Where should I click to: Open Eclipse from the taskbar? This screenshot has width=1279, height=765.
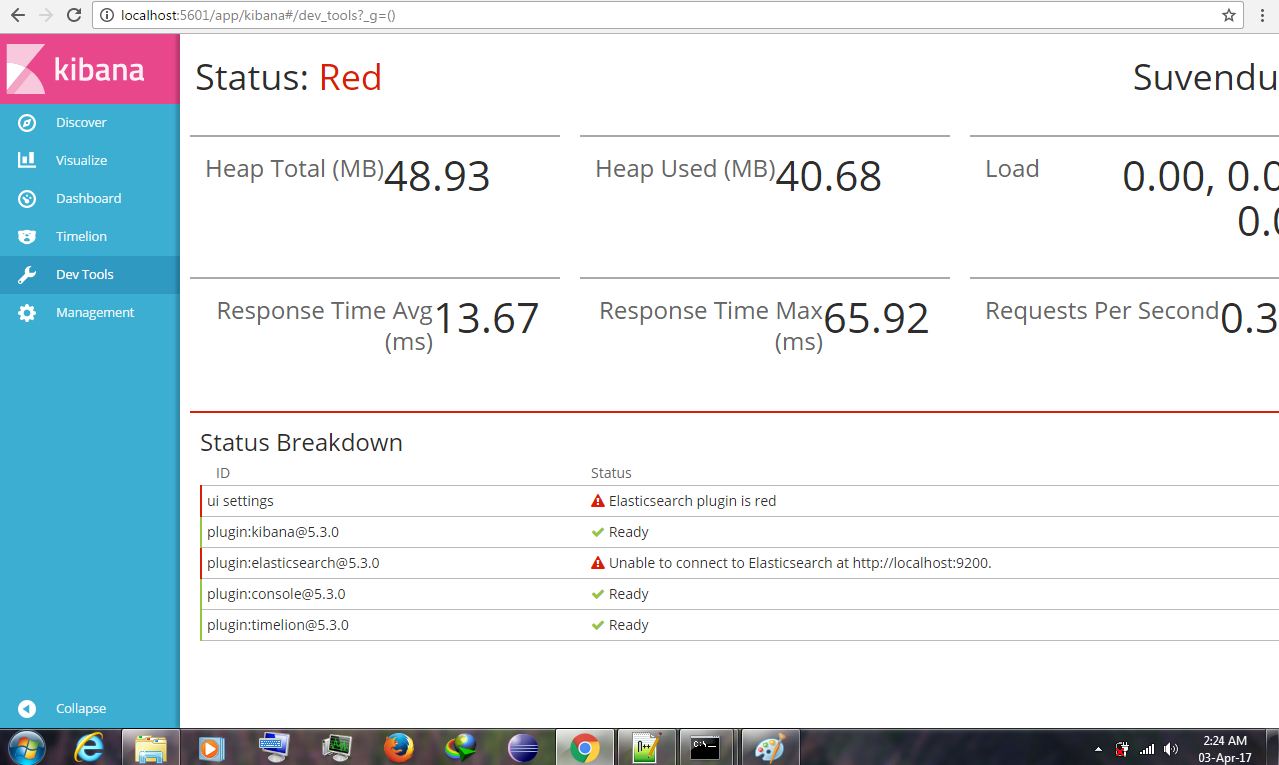coord(523,747)
